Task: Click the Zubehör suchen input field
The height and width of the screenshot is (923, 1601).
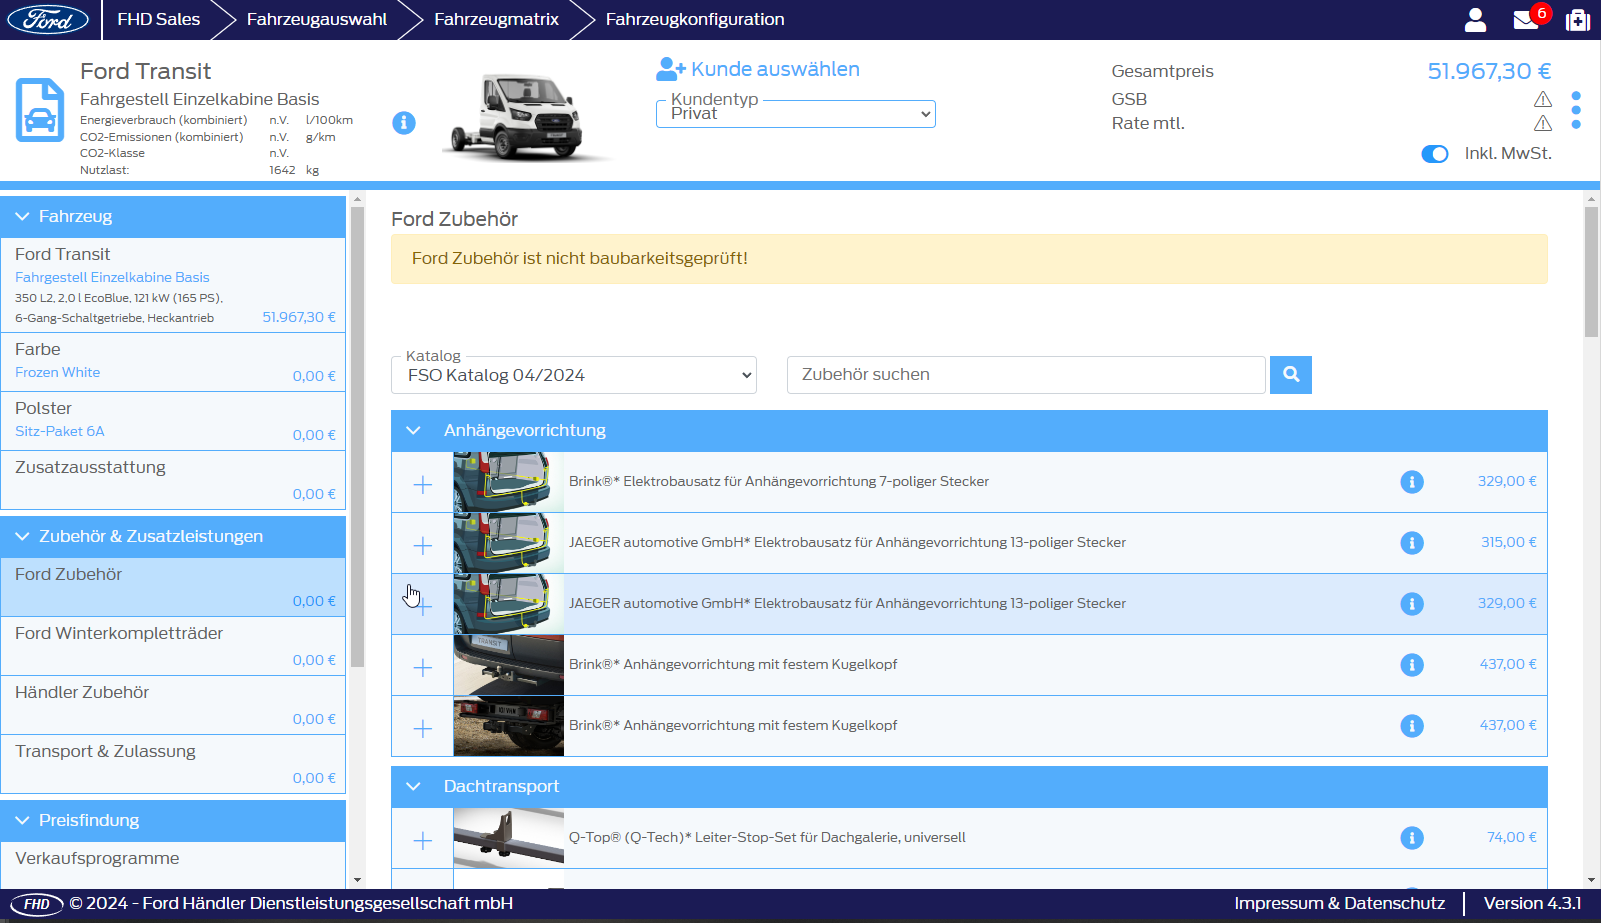Action: [x=1026, y=375]
